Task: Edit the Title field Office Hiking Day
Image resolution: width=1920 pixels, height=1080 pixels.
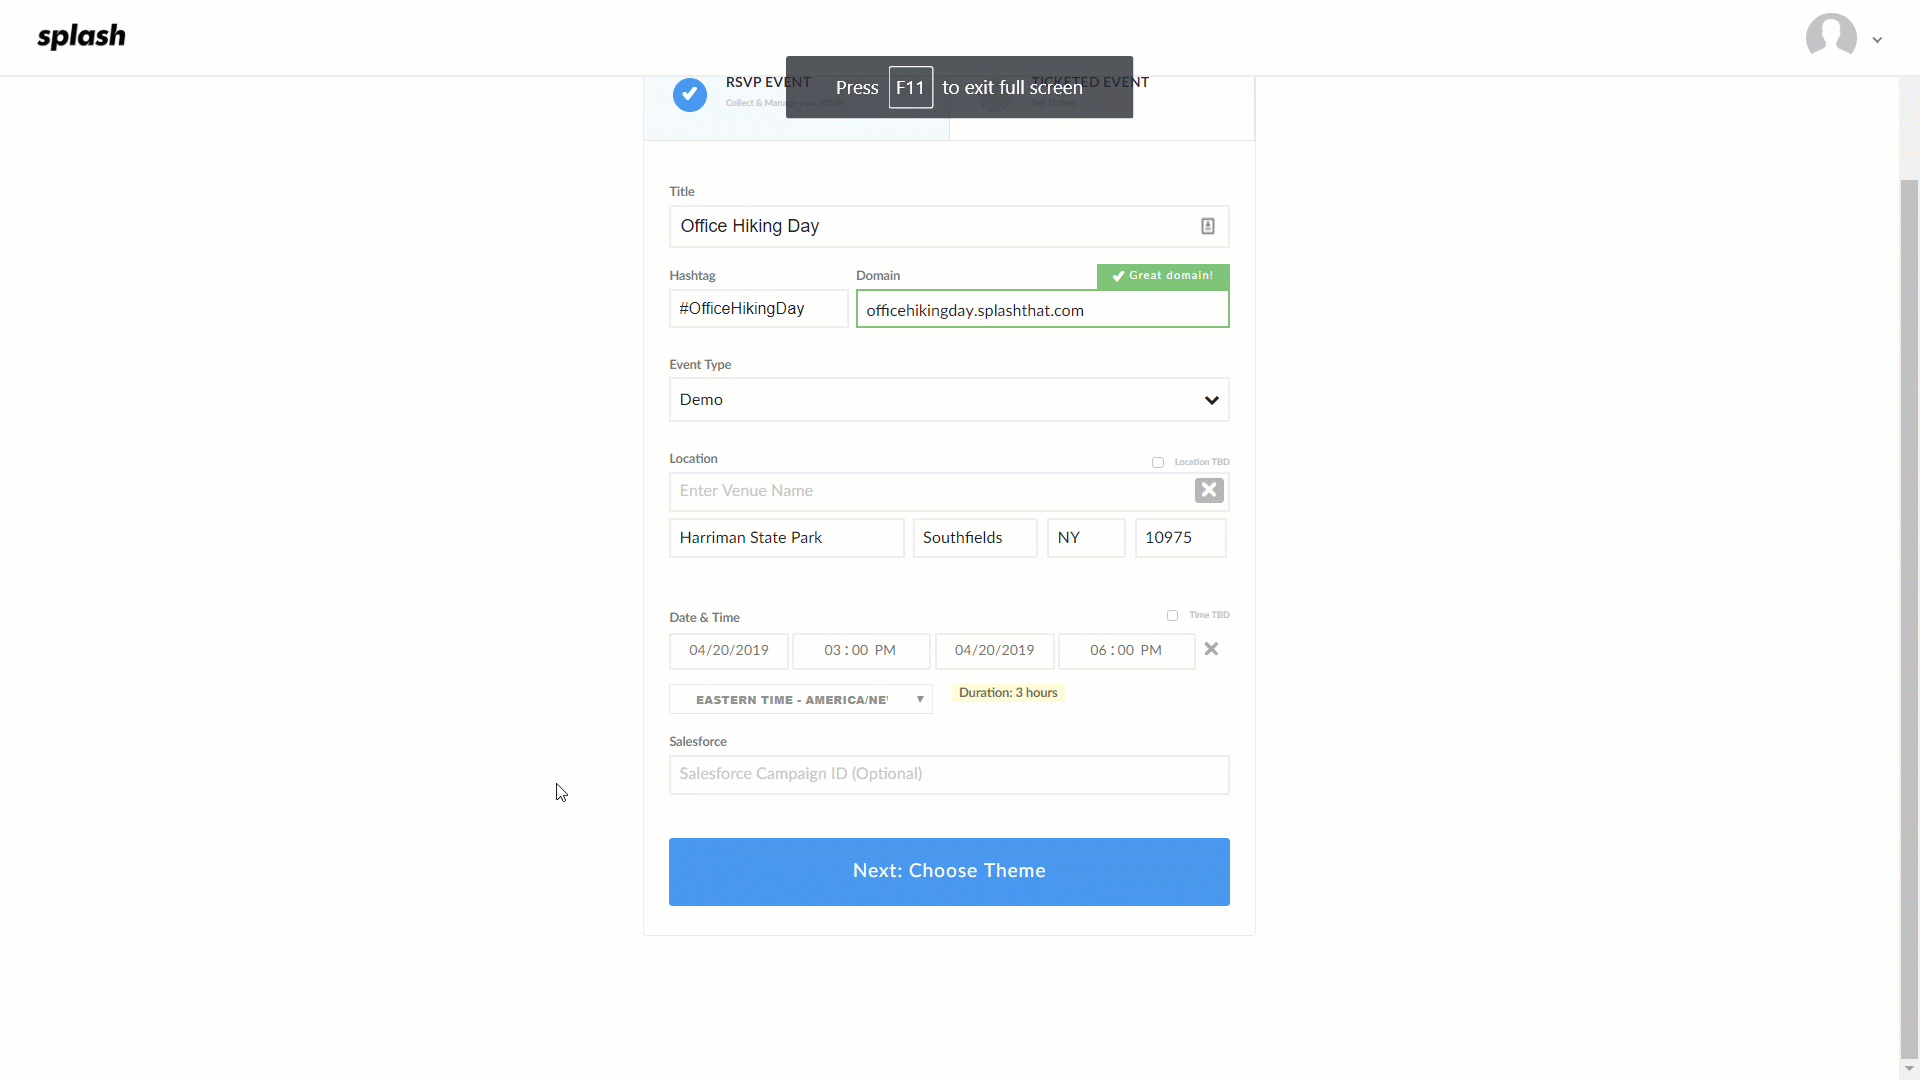Action: (948, 226)
